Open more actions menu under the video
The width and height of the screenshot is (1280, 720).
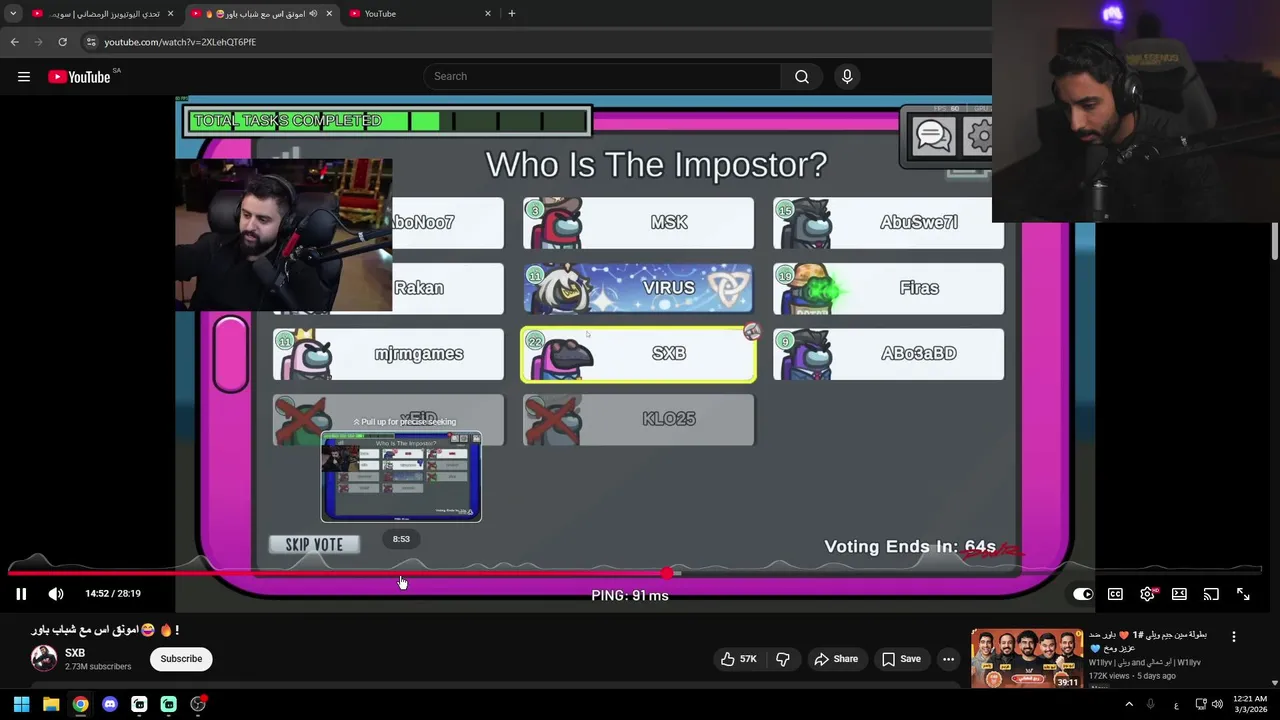(x=948, y=659)
